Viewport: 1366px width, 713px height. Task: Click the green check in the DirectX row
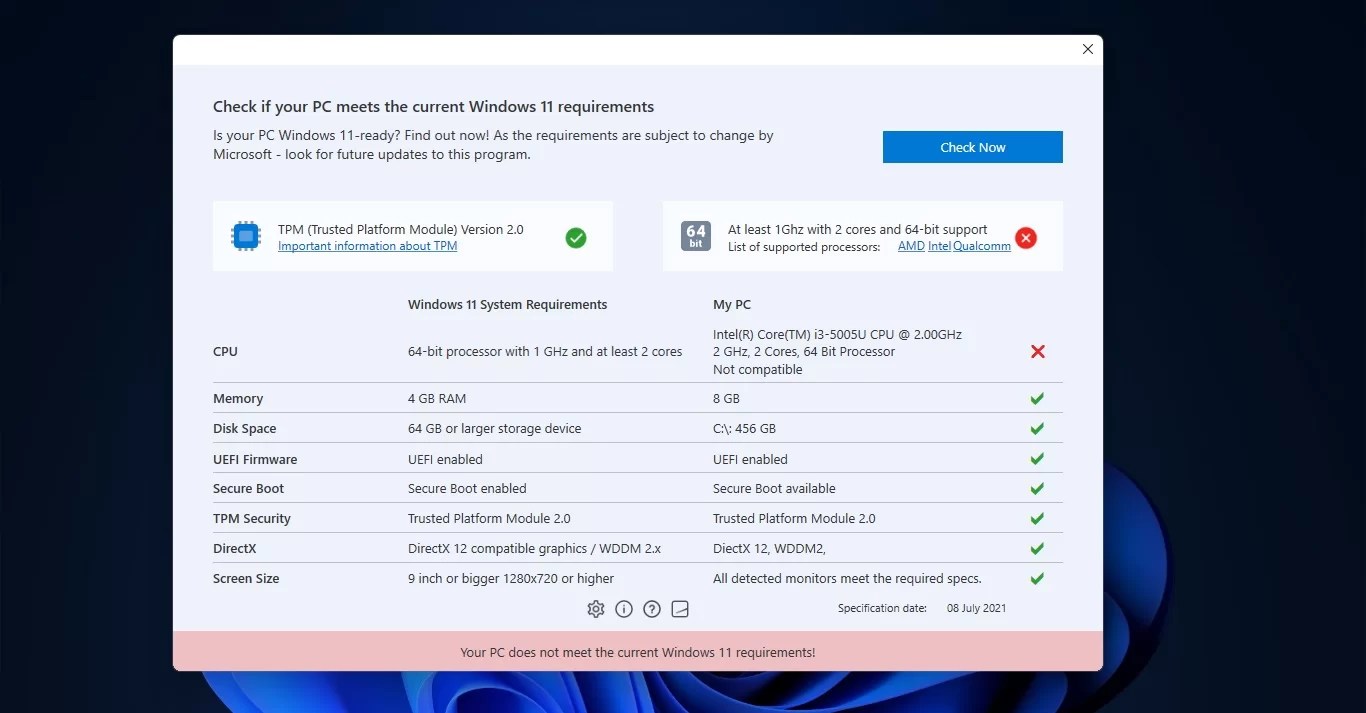[1037, 548]
